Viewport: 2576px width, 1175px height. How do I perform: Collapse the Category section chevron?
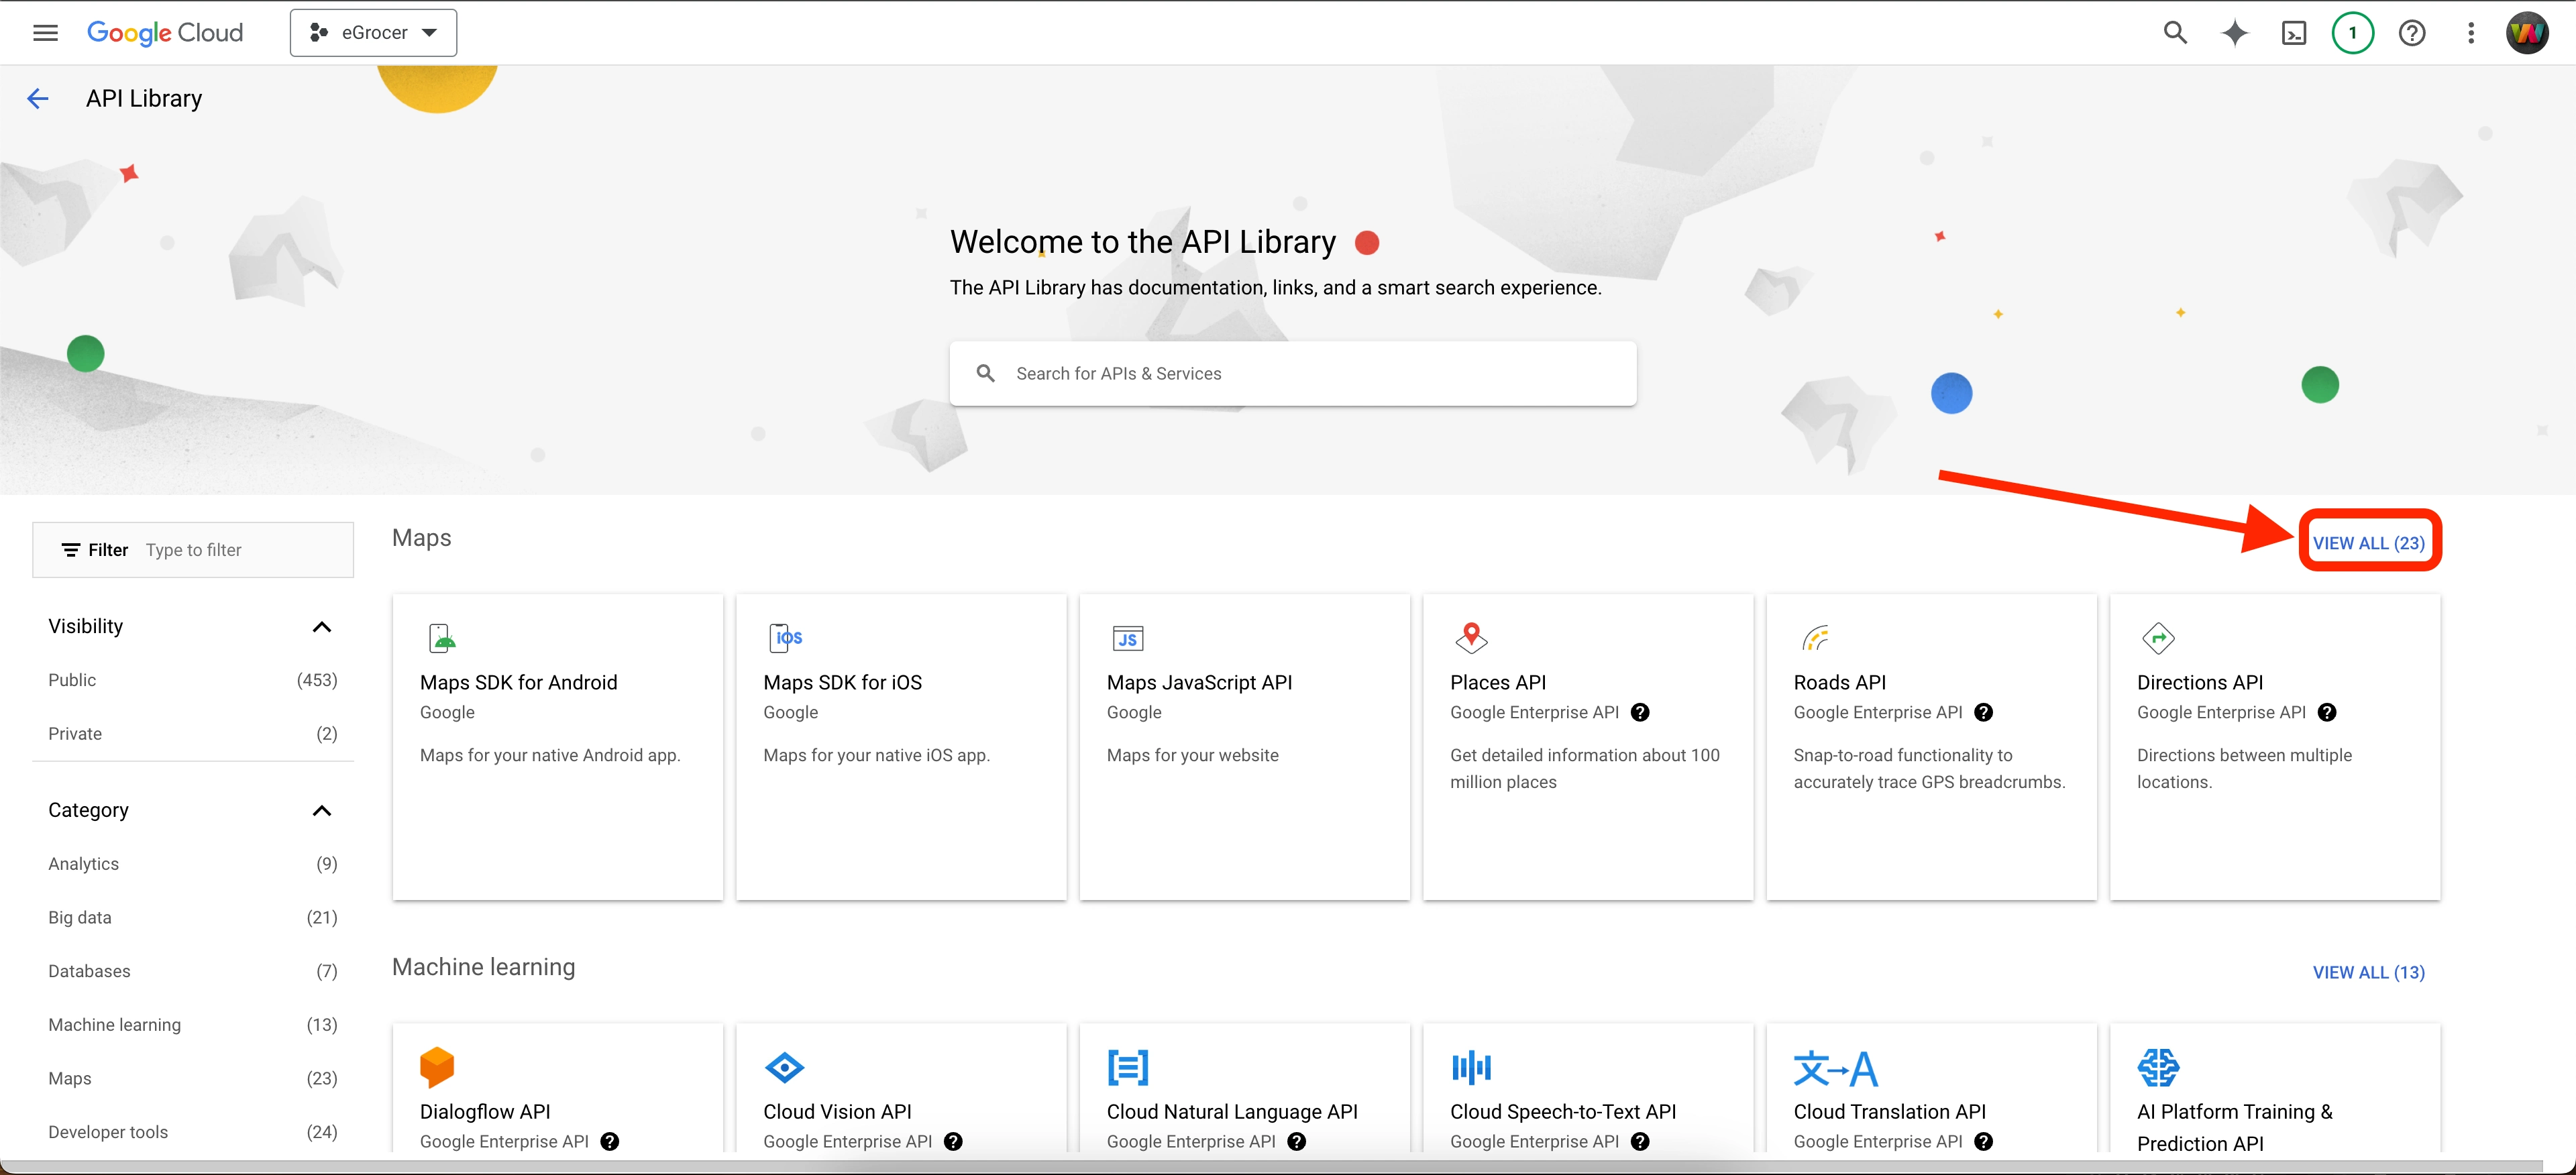(x=321, y=811)
